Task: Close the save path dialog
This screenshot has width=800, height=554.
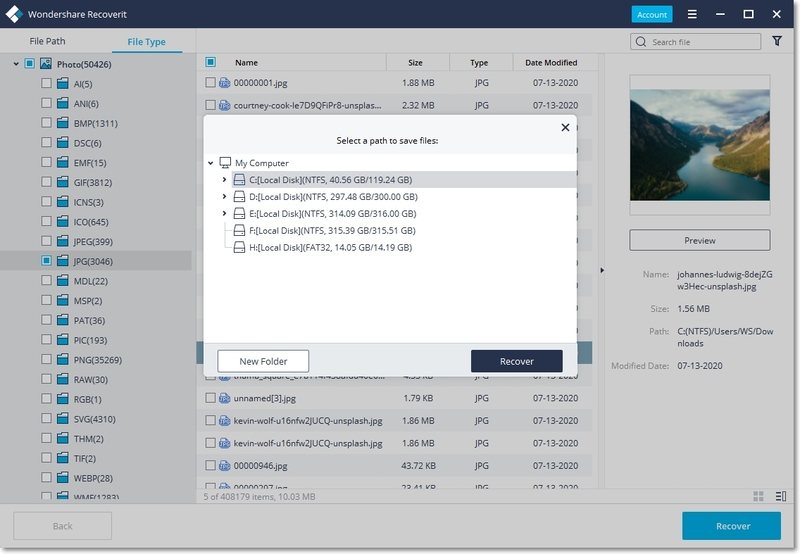Action: 565,128
